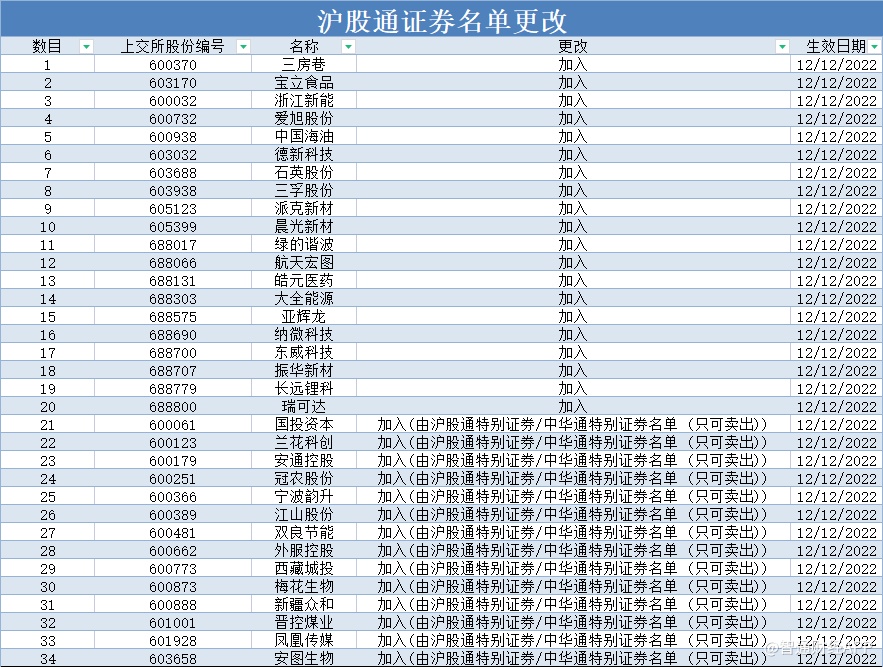Viewport: 883px width, 667px height.
Task: Select stock code cell 688303
Action: pos(173,299)
